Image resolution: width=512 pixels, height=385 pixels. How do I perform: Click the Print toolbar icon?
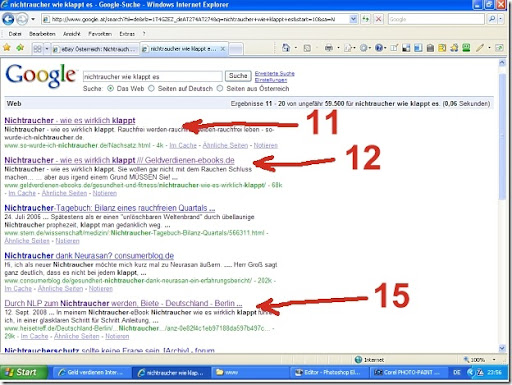[x=329, y=48]
